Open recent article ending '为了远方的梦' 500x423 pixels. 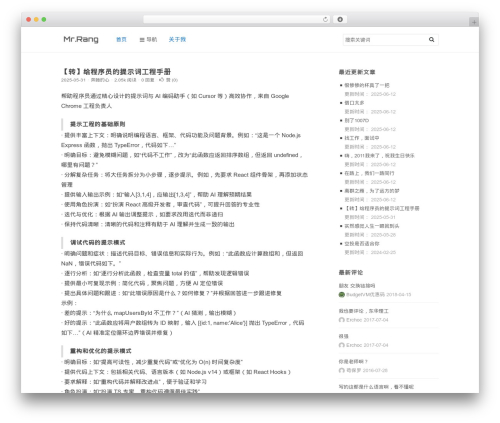[x=372, y=191]
